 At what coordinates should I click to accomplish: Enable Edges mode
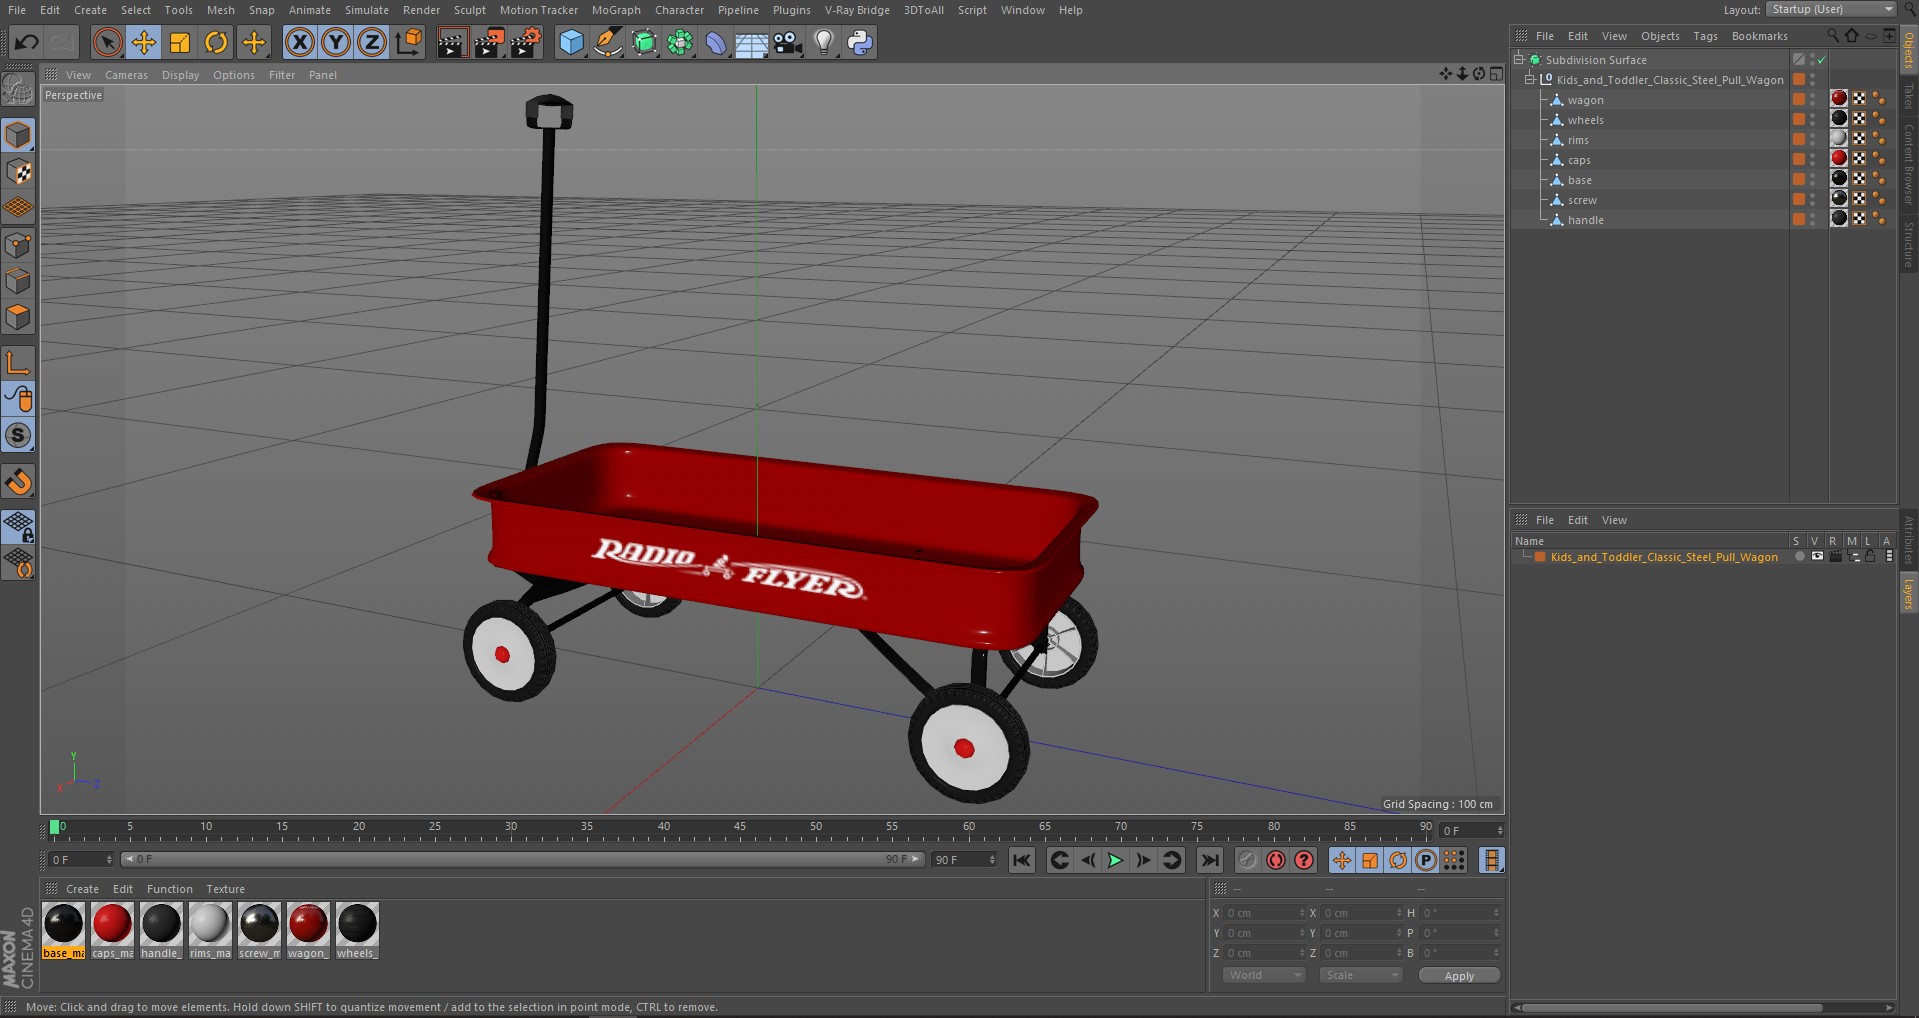pos(18,281)
